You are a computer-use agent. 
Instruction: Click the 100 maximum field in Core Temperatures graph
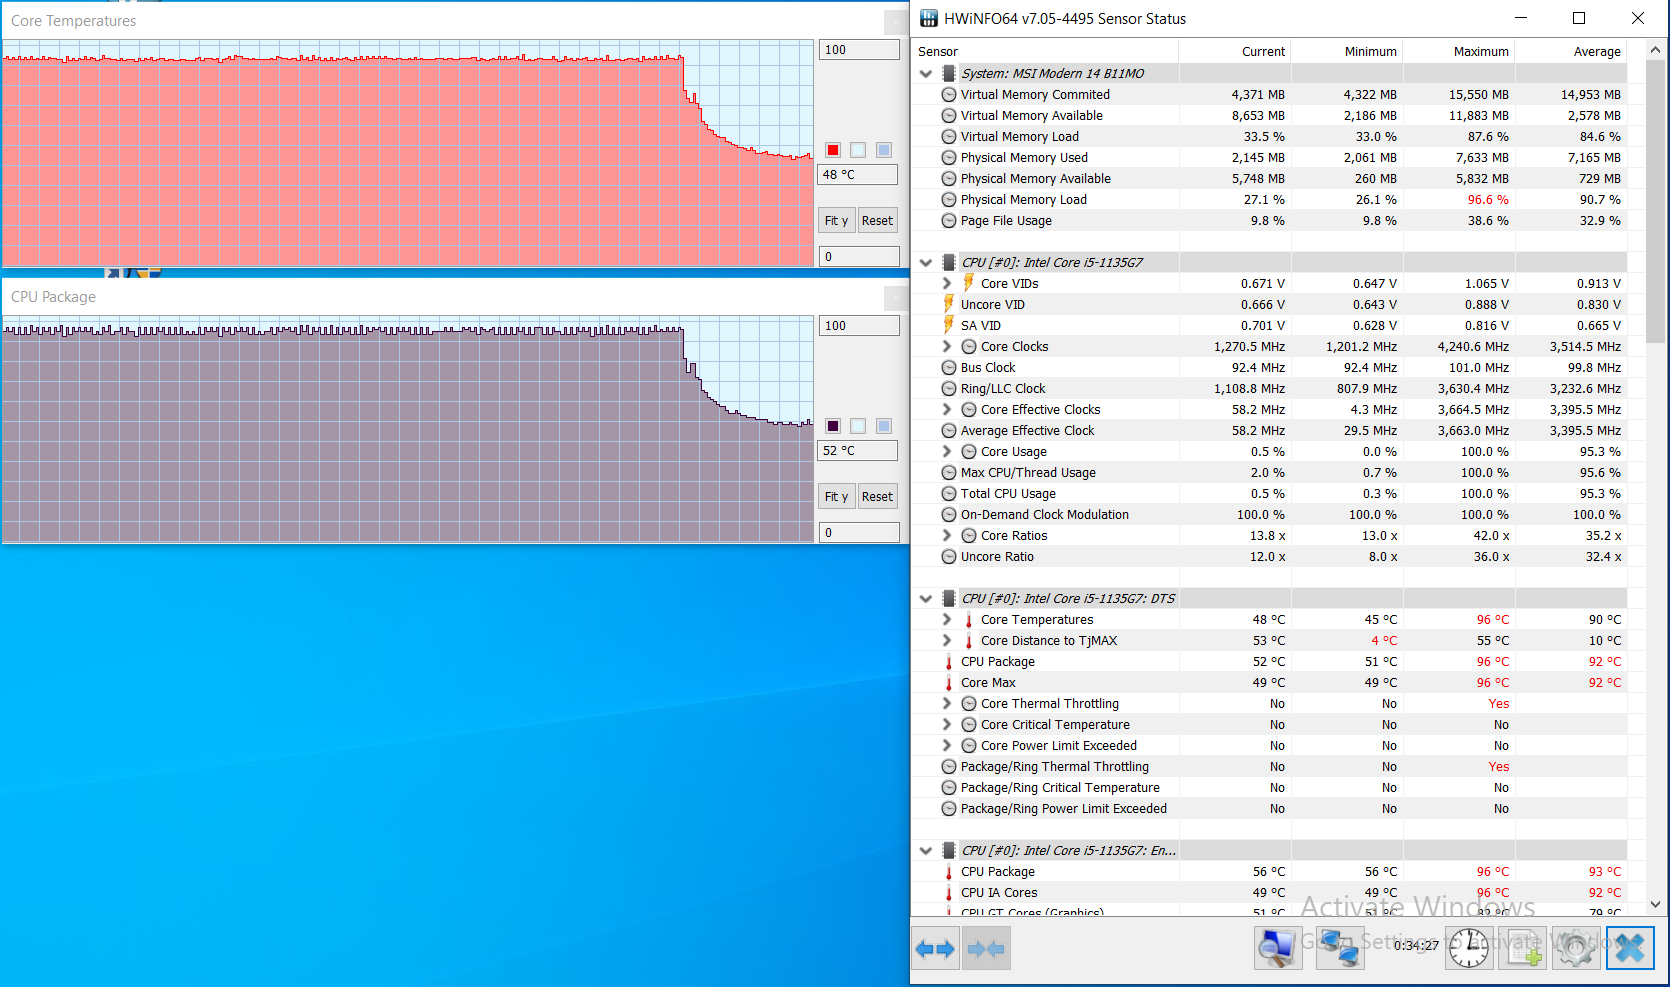point(859,50)
